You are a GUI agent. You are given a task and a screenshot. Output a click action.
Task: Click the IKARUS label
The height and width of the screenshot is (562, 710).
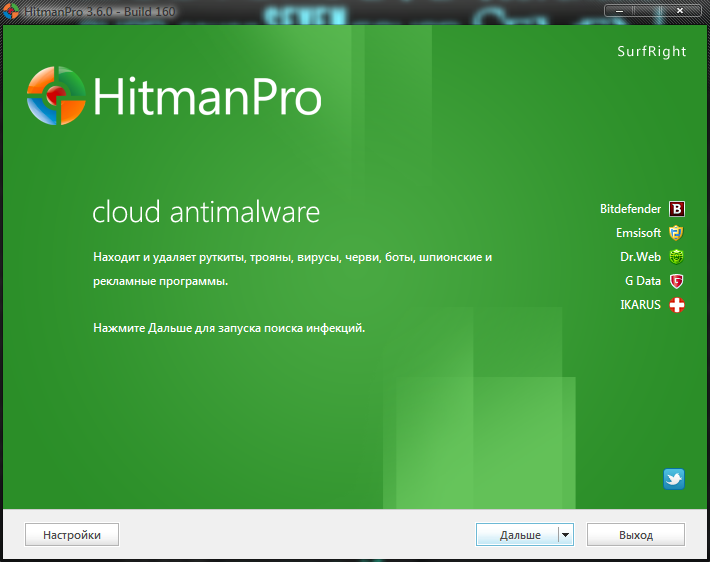640,305
